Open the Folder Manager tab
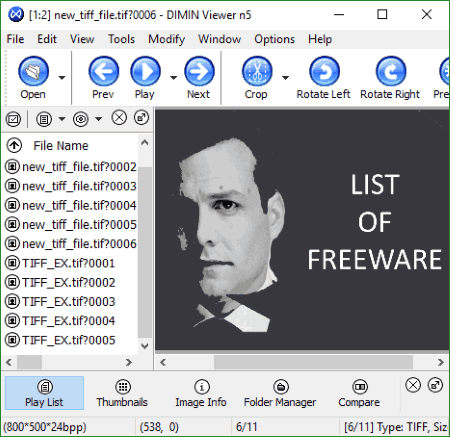 click(x=280, y=393)
